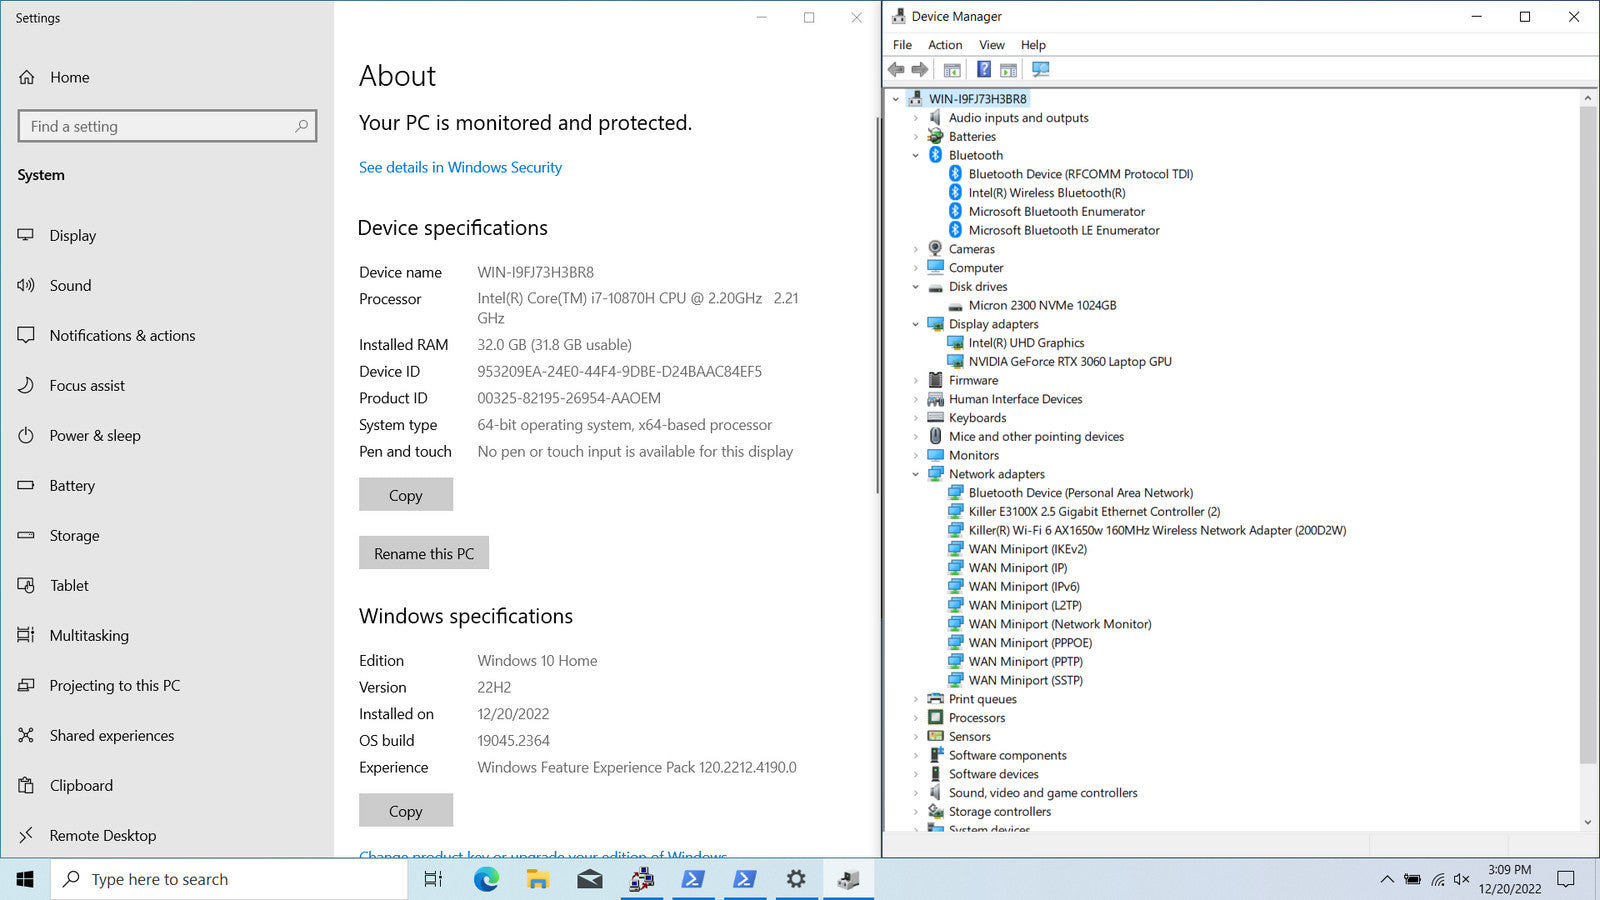The height and width of the screenshot is (900, 1600).
Task: Click the Rename this PC button
Action: pyautogui.click(x=424, y=553)
